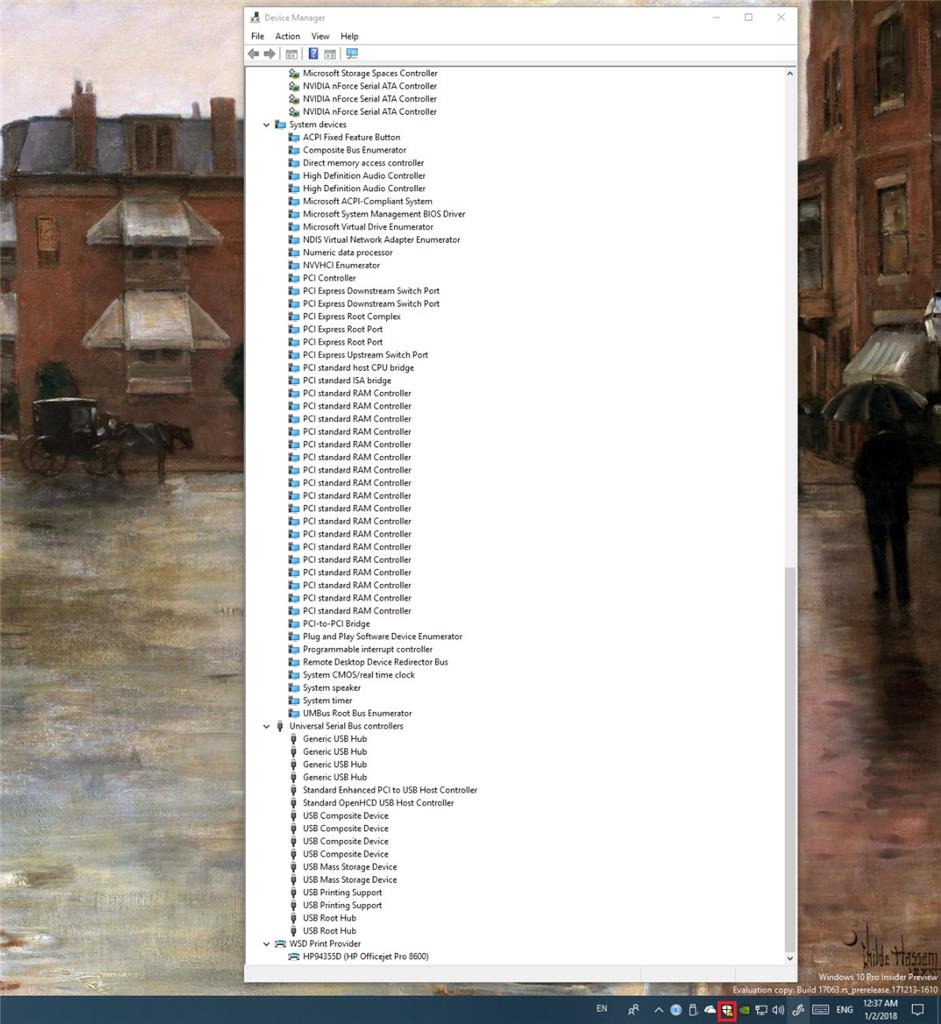Screen dimensions: 941x1024
Task: Select System CMOS/real time clock
Action: click(x=359, y=675)
